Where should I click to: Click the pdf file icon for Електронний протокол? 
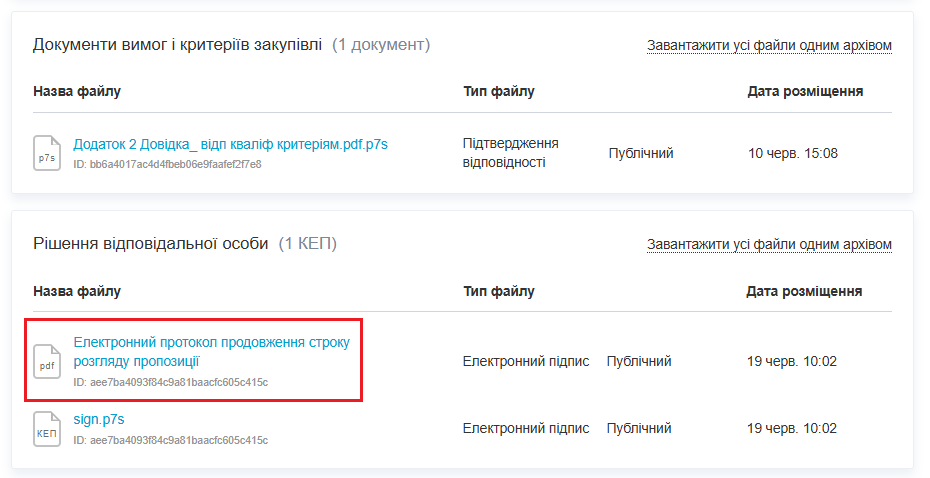click(47, 361)
